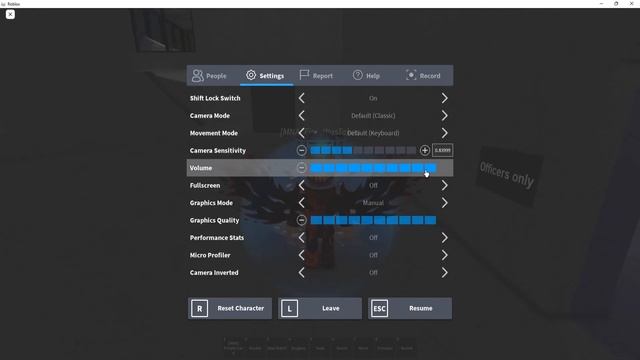Cycle Graphics Mode to next option
This screenshot has width=640, height=360.
click(444, 203)
